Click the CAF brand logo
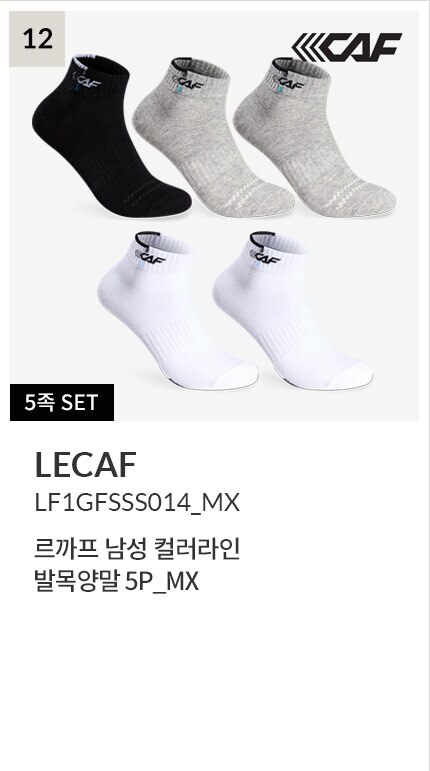 pyautogui.click(x=346, y=47)
